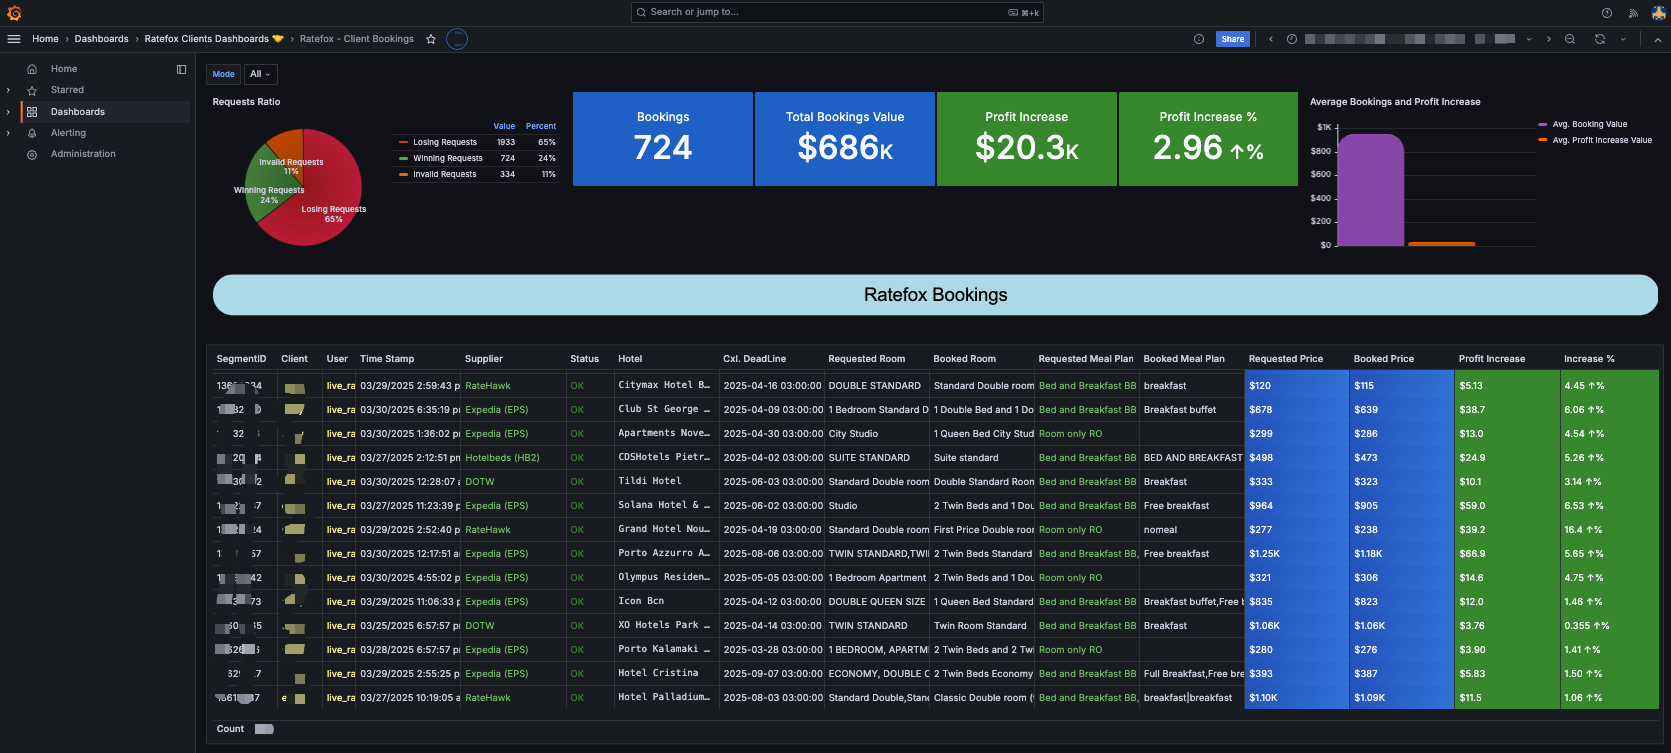
Task: Open the help question mark icon
Action: pyautogui.click(x=1607, y=13)
